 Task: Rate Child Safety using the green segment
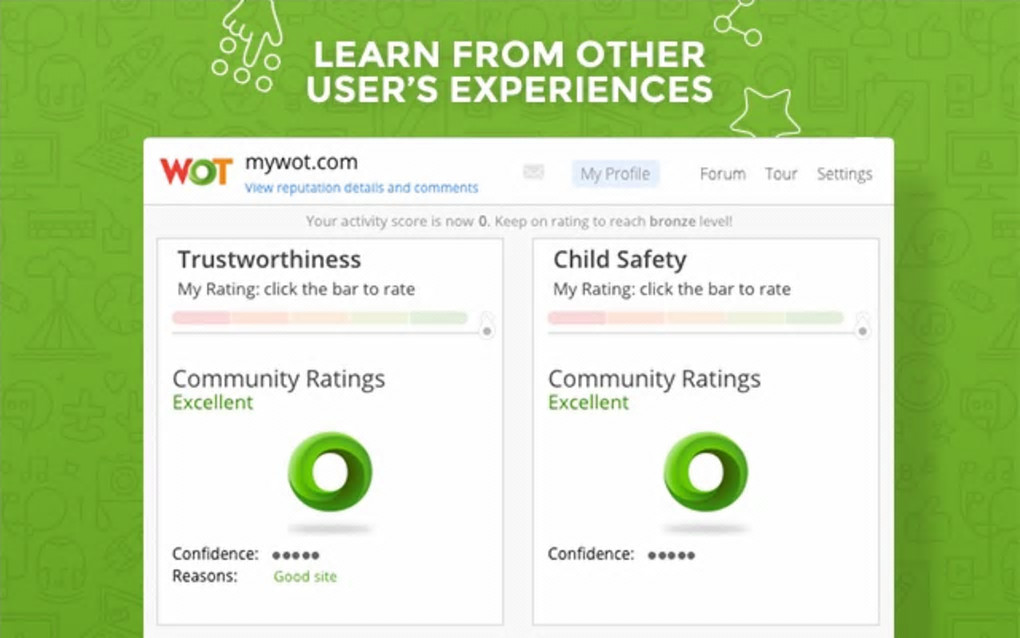(x=814, y=318)
